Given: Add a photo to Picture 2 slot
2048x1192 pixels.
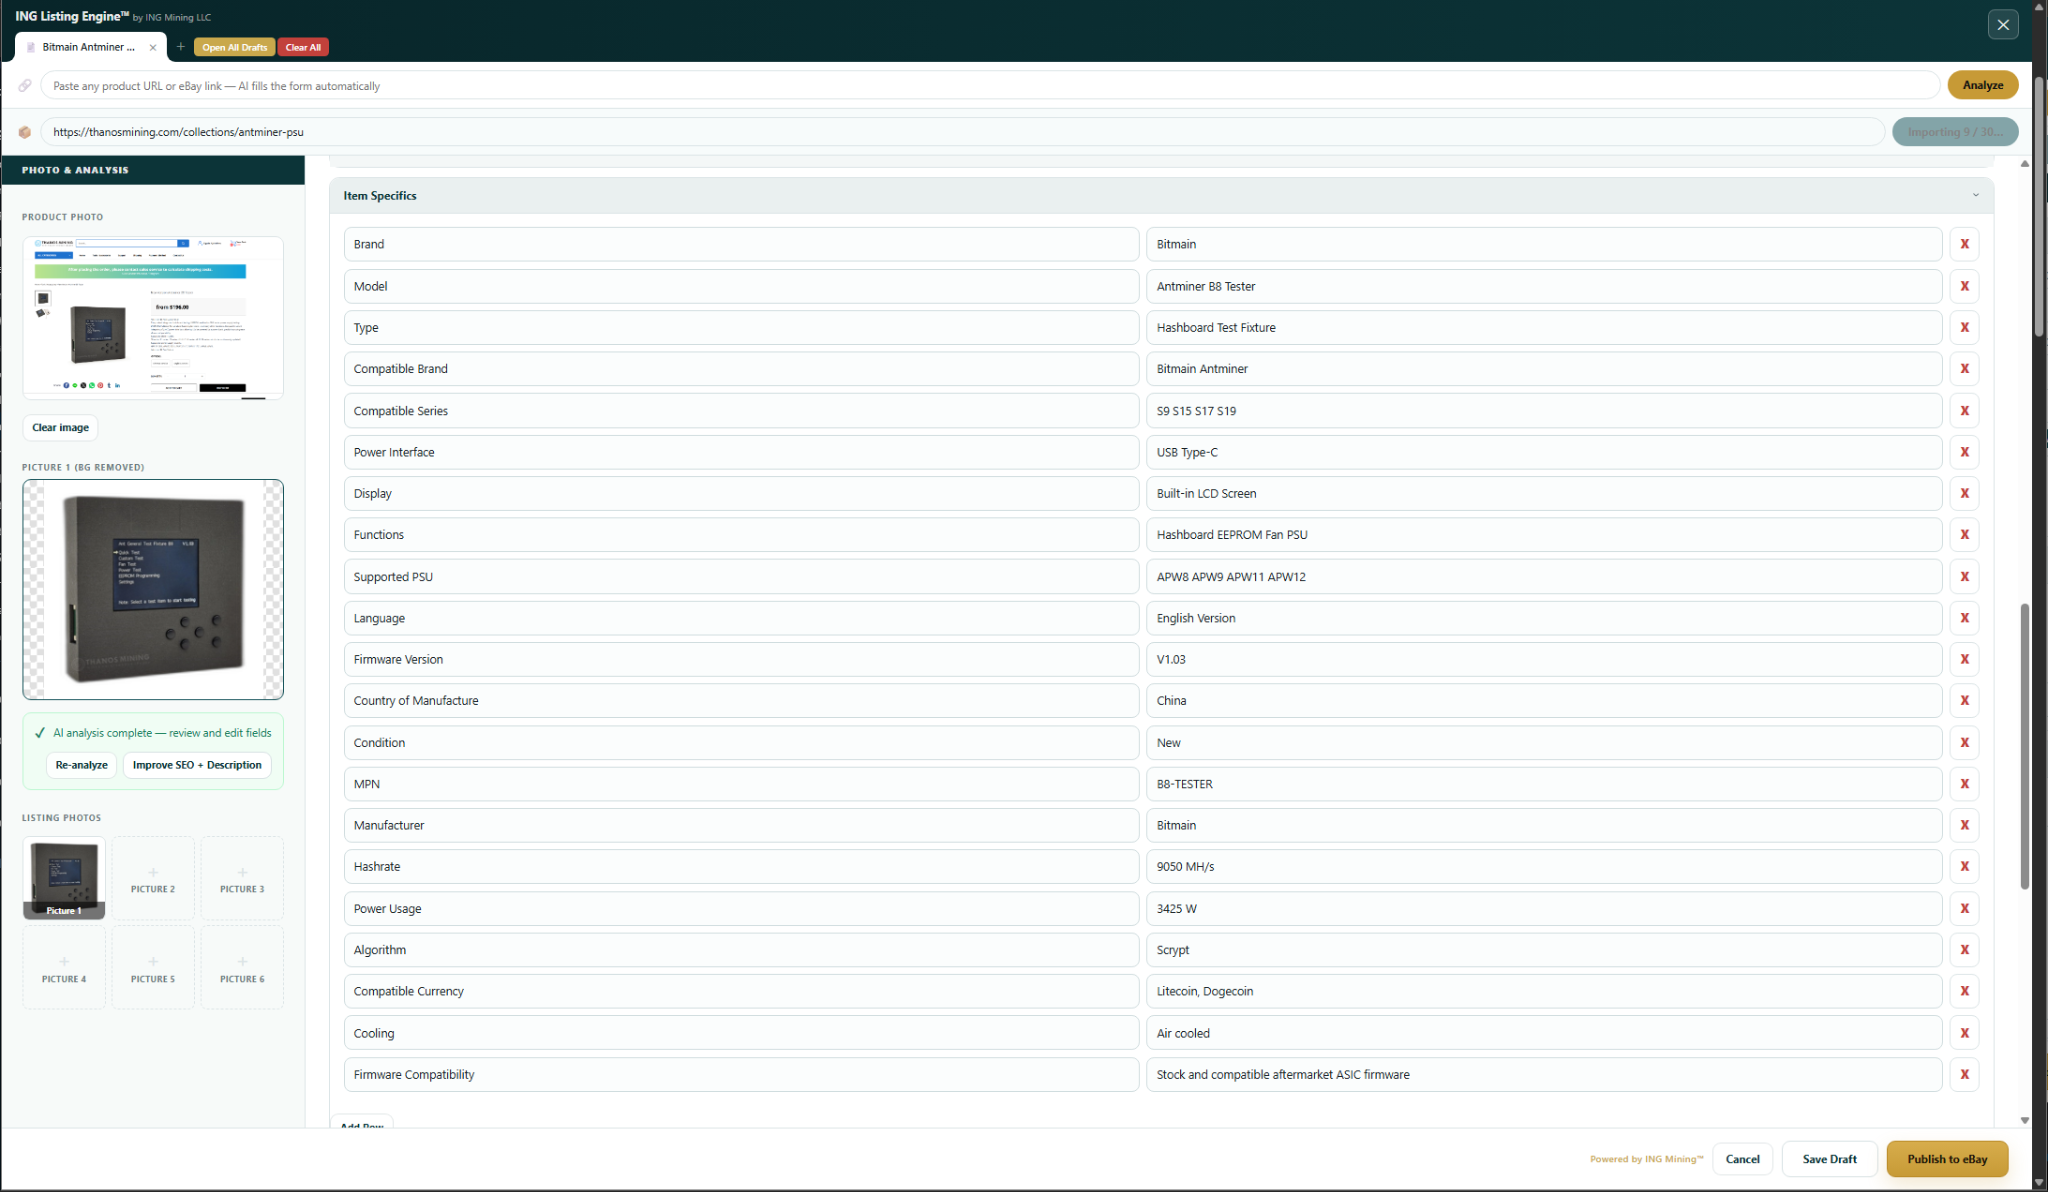Looking at the screenshot, I should 153,878.
